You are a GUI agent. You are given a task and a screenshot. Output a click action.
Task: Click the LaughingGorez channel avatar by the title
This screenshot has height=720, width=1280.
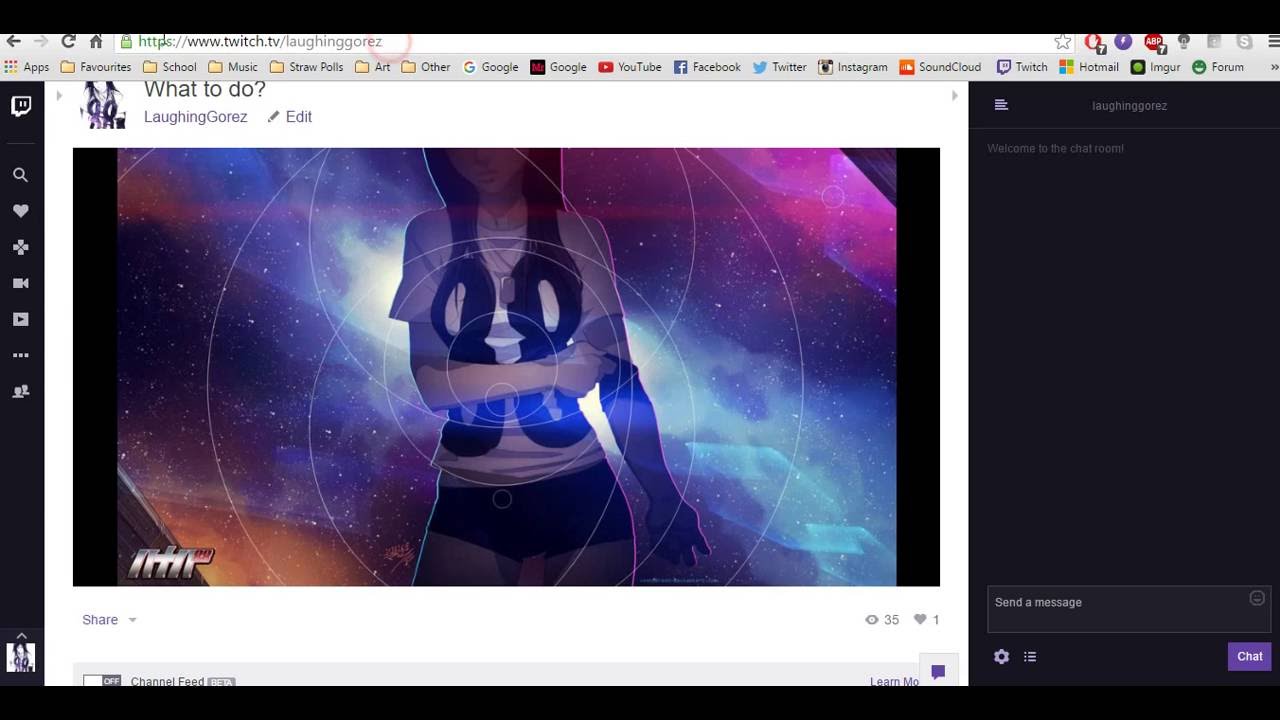point(103,104)
